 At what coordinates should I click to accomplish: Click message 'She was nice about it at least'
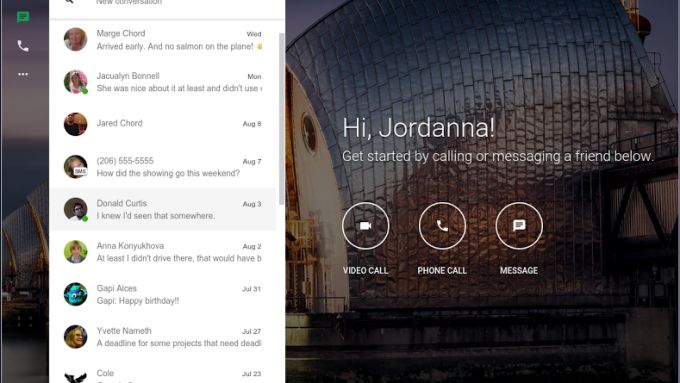click(179, 88)
